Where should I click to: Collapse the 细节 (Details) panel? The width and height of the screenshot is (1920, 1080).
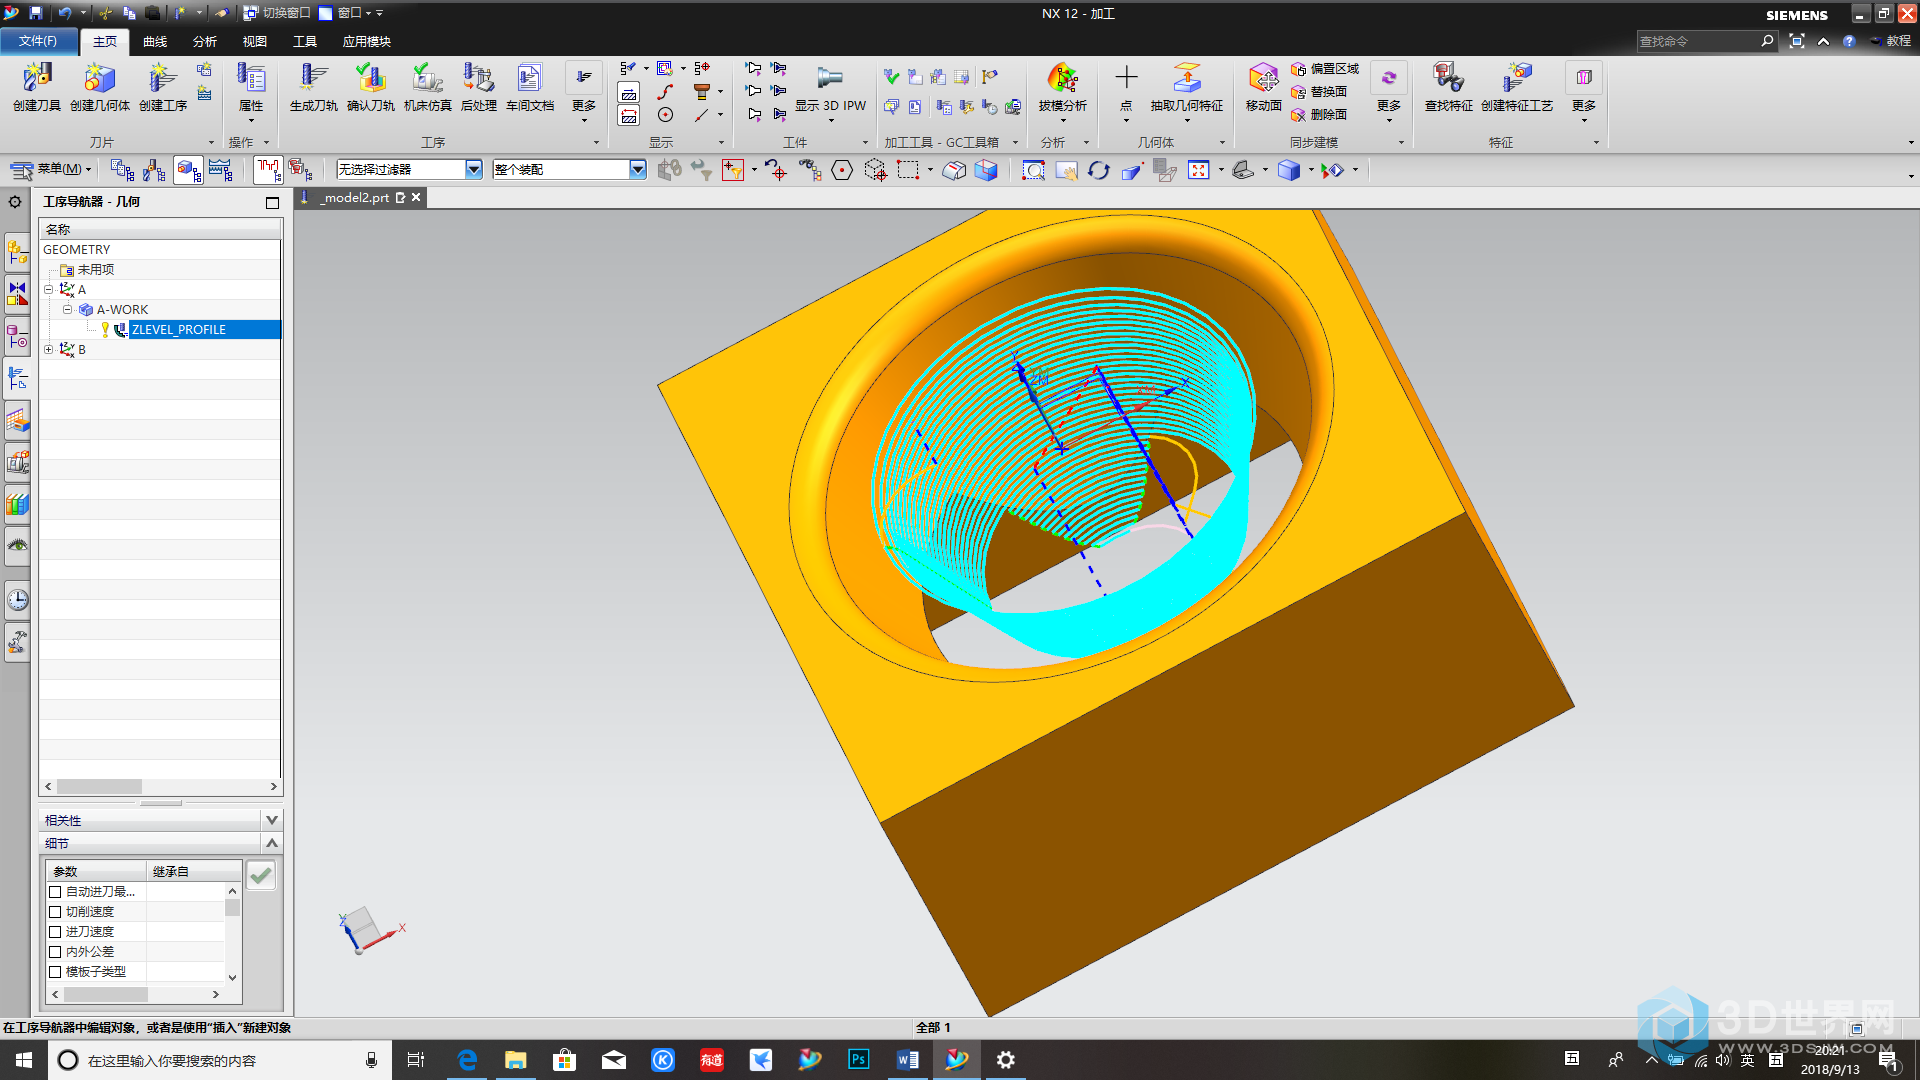click(271, 843)
